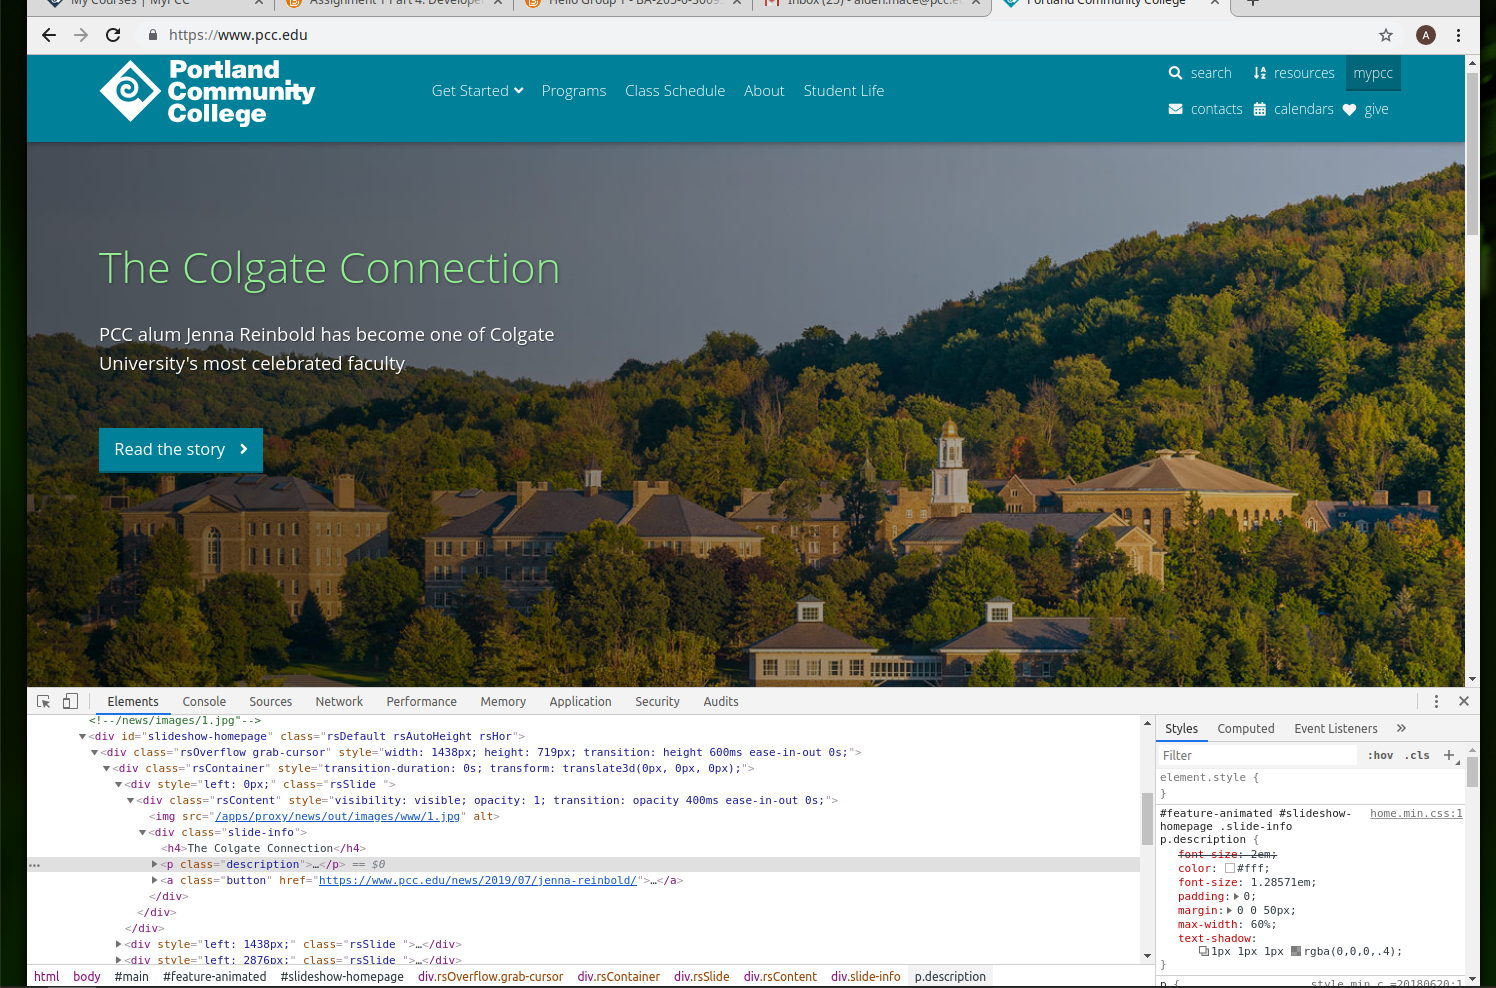This screenshot has height=988, width=1496.
Task: Open the Network tab
Action: coord(339,702)
